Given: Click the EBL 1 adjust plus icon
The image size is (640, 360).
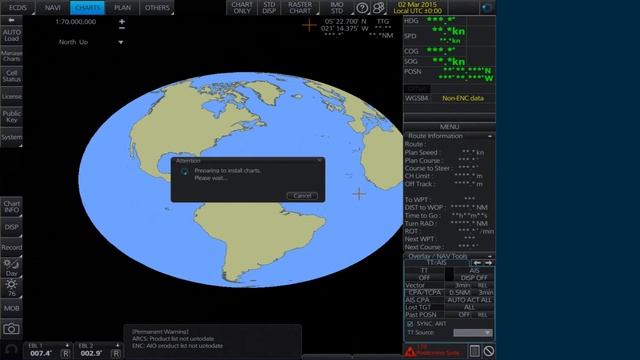Looking at the screenshot, I should click(x=67, y=346).
